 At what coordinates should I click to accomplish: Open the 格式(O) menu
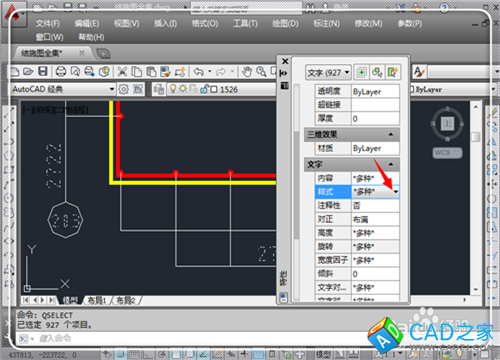[x=205, y=23]
